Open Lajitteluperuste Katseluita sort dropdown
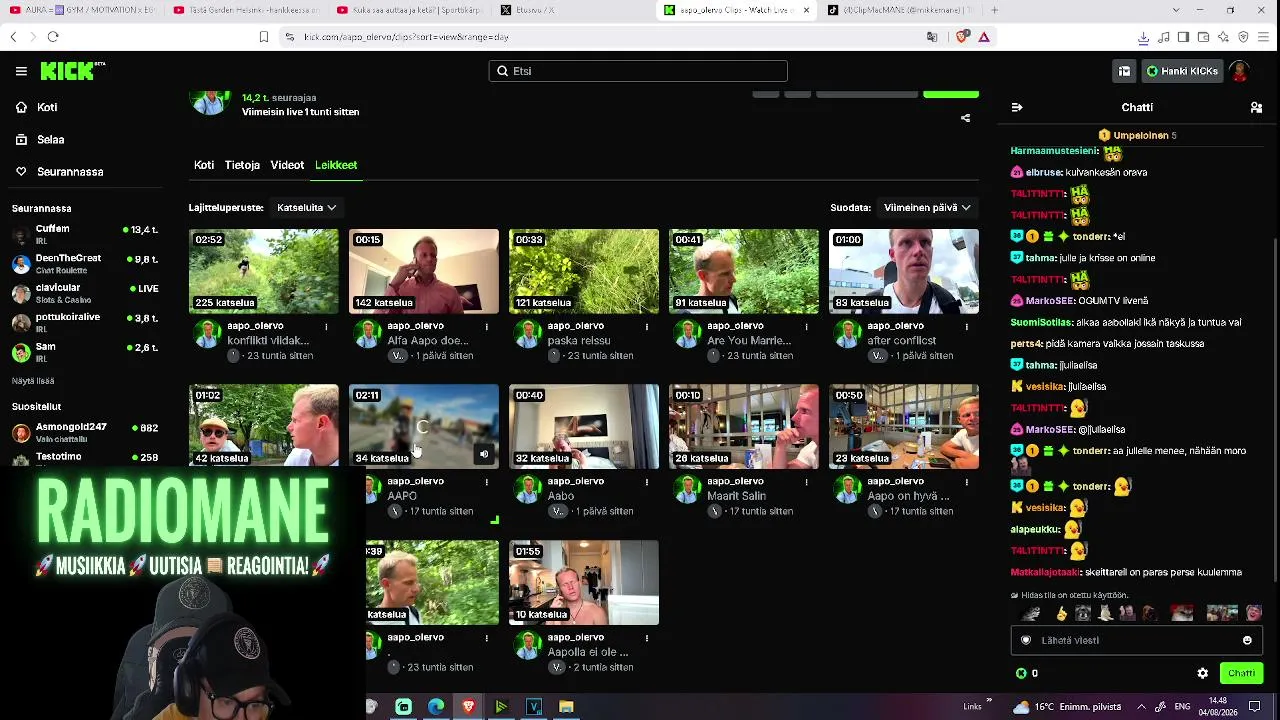 (x=306, y=207)
